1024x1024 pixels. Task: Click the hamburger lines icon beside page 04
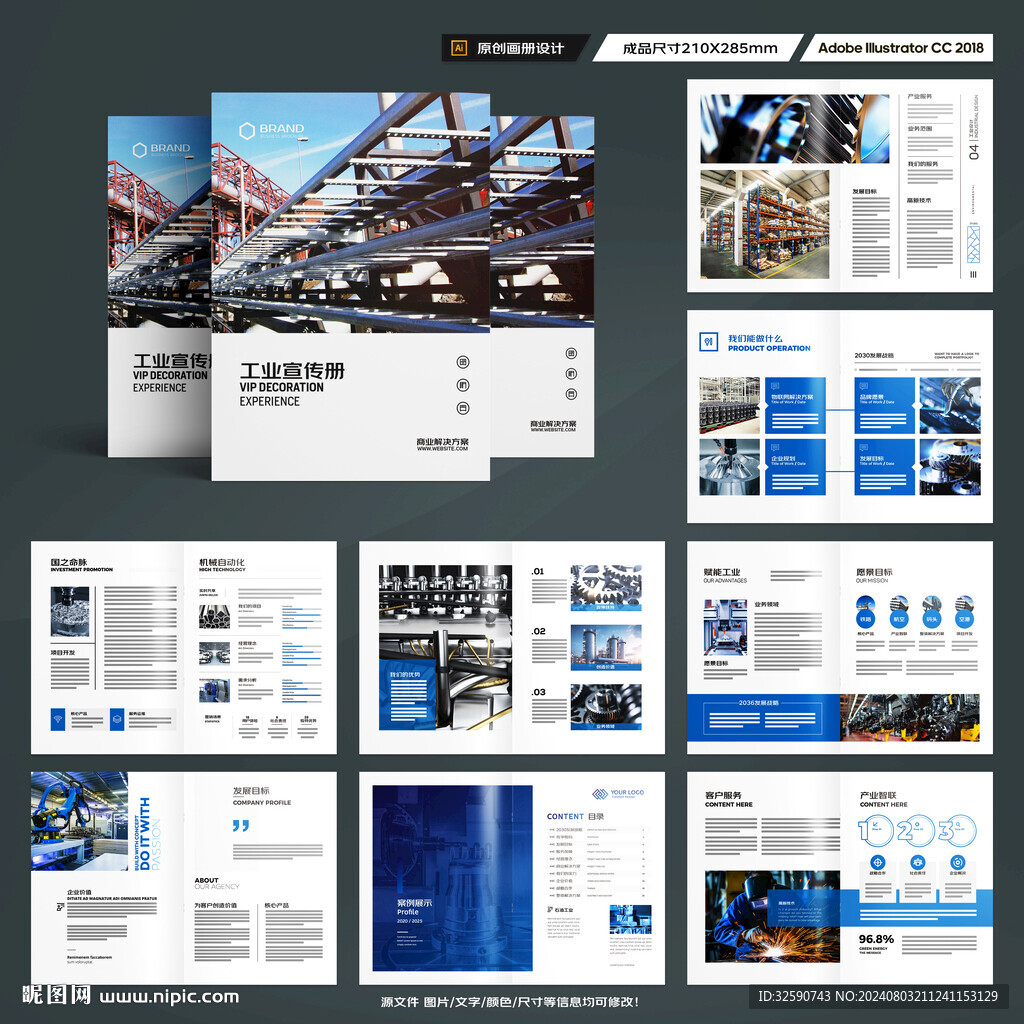[974, 274]
